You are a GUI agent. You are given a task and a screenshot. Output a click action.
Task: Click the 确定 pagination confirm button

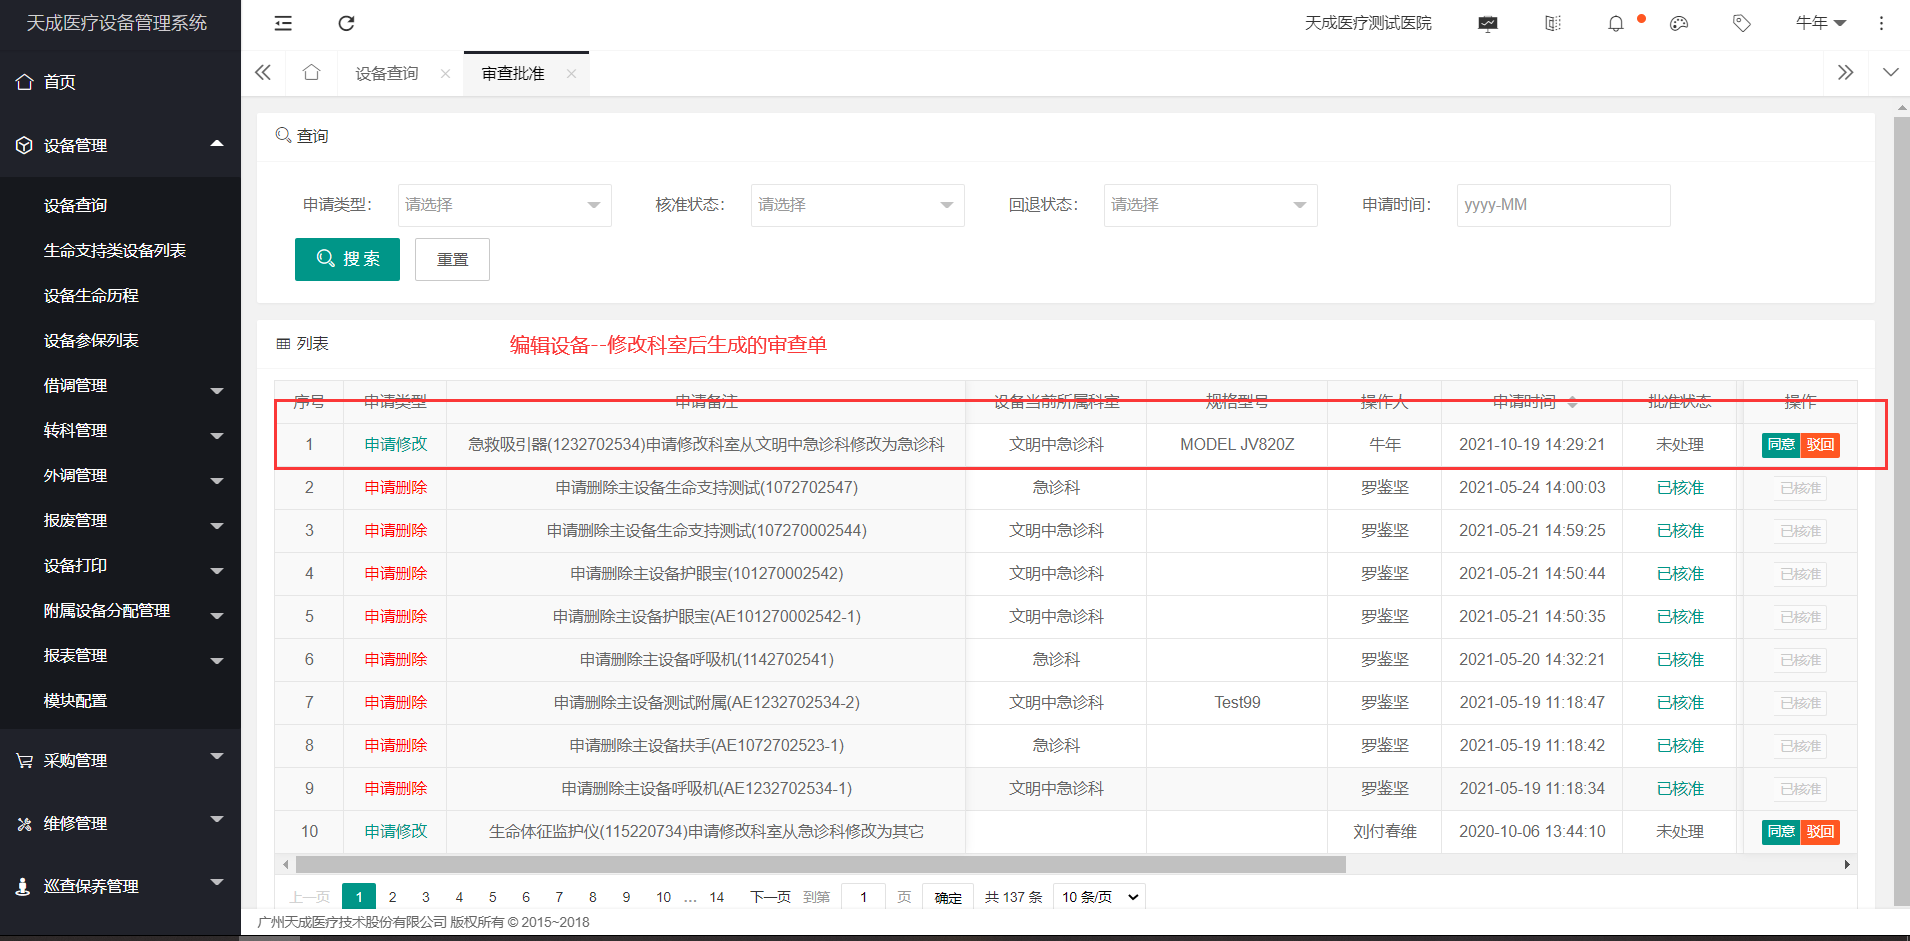pos(948,897)
